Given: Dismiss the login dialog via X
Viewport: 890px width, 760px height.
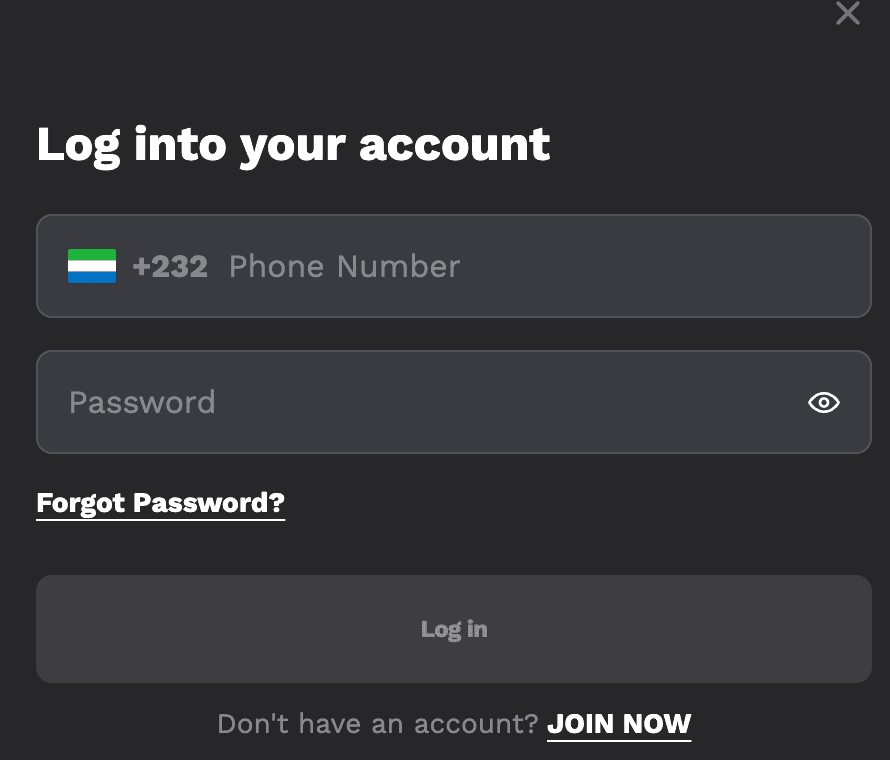Looking at the screenshot, I should pyautogui.click(x=848, y=14).
